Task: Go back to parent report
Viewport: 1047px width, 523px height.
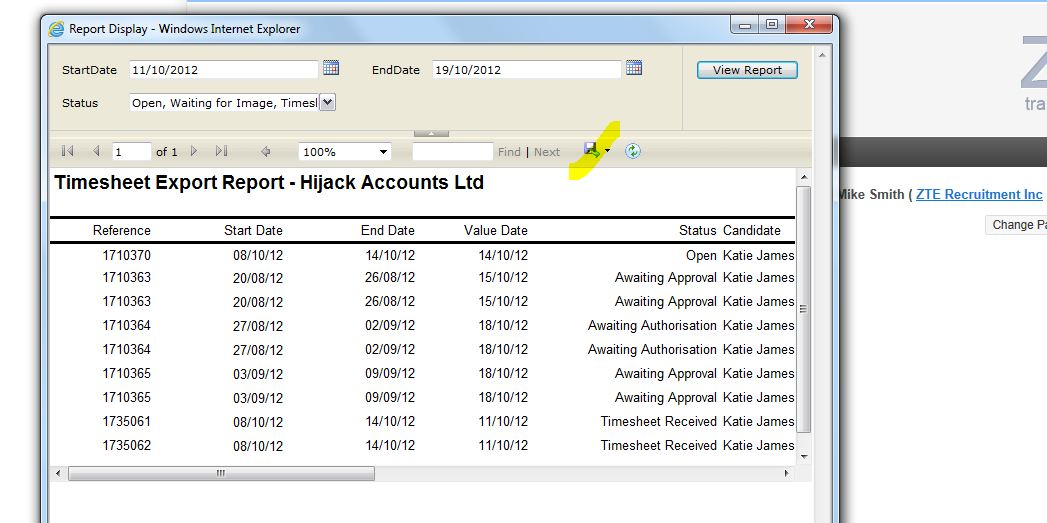Action: pyautogui.click(x=265, y=152)
